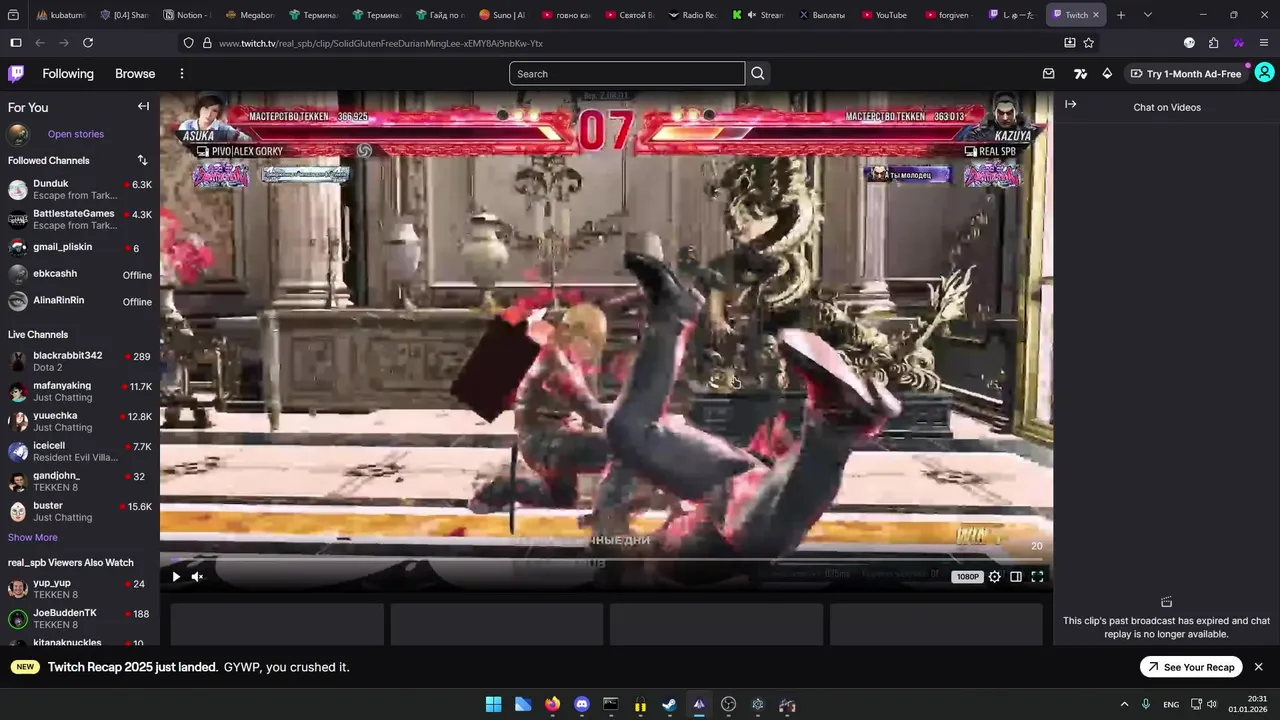The height and width of the screenshot is (720, 1280).
Task: Click Show More under Live Channels
Action: (x=33, y=537)
